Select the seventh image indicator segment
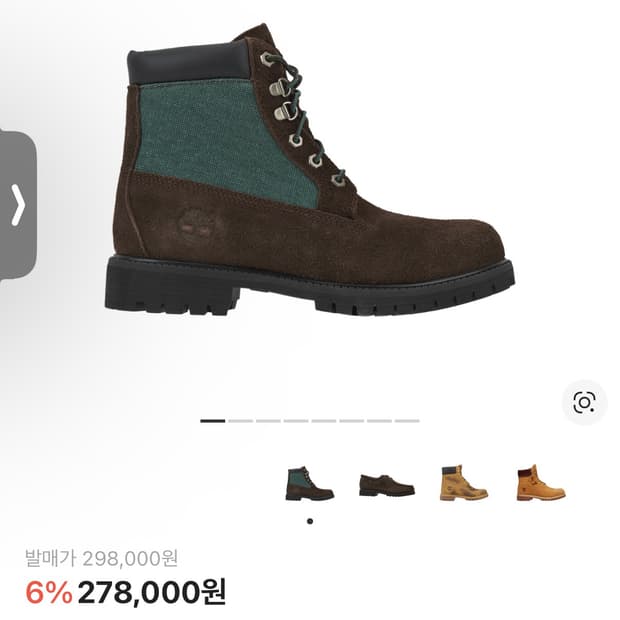 [379, 421]
